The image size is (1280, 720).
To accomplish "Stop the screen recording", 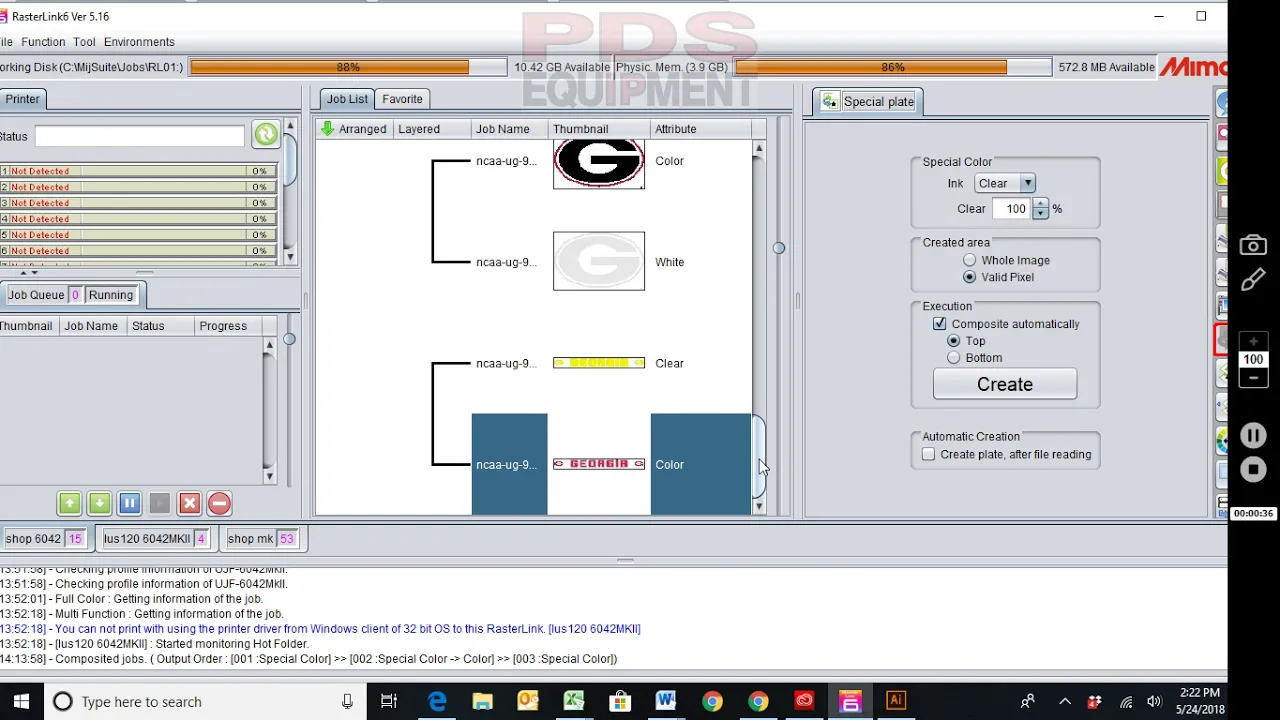I will (1253, 469).
